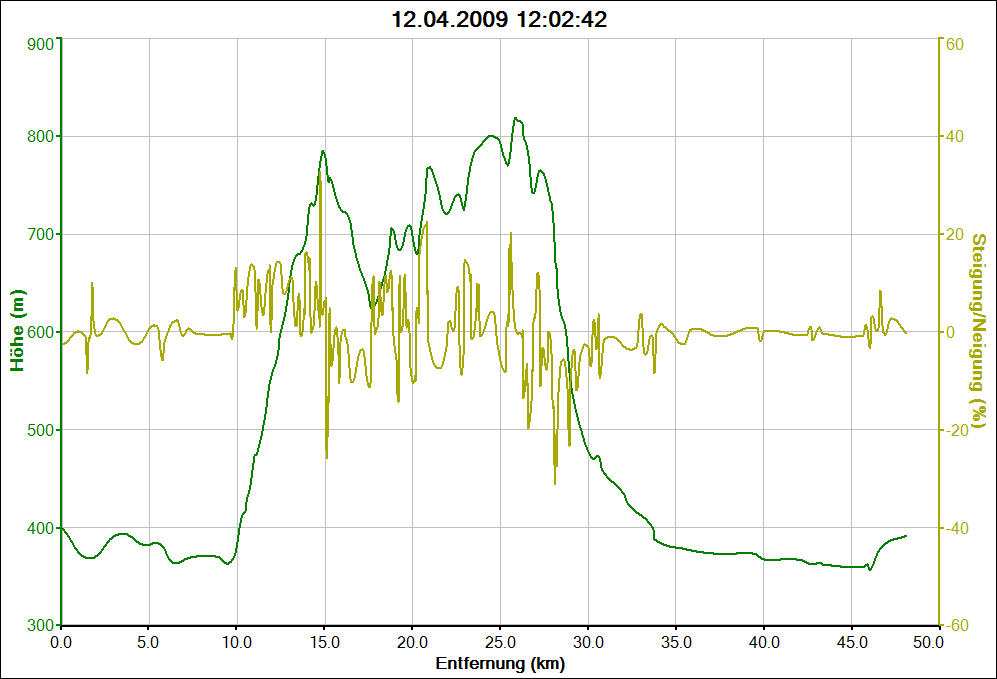Click the Entfernung (km) x-axis label

(x=498, y=663)
